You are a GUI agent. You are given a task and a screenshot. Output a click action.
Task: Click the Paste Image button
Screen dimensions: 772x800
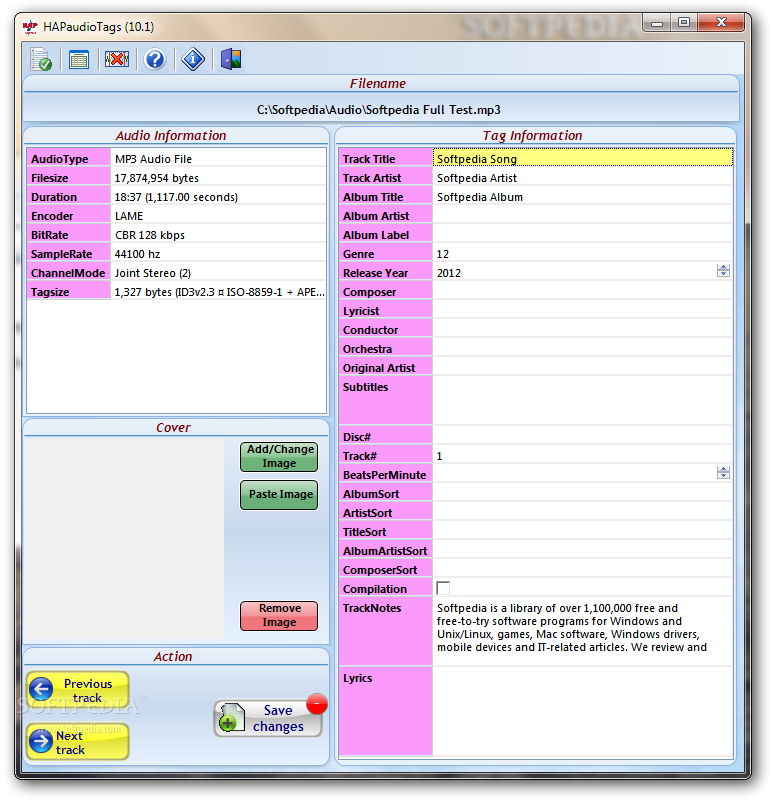pyautogui.click(x=279, y=494)
